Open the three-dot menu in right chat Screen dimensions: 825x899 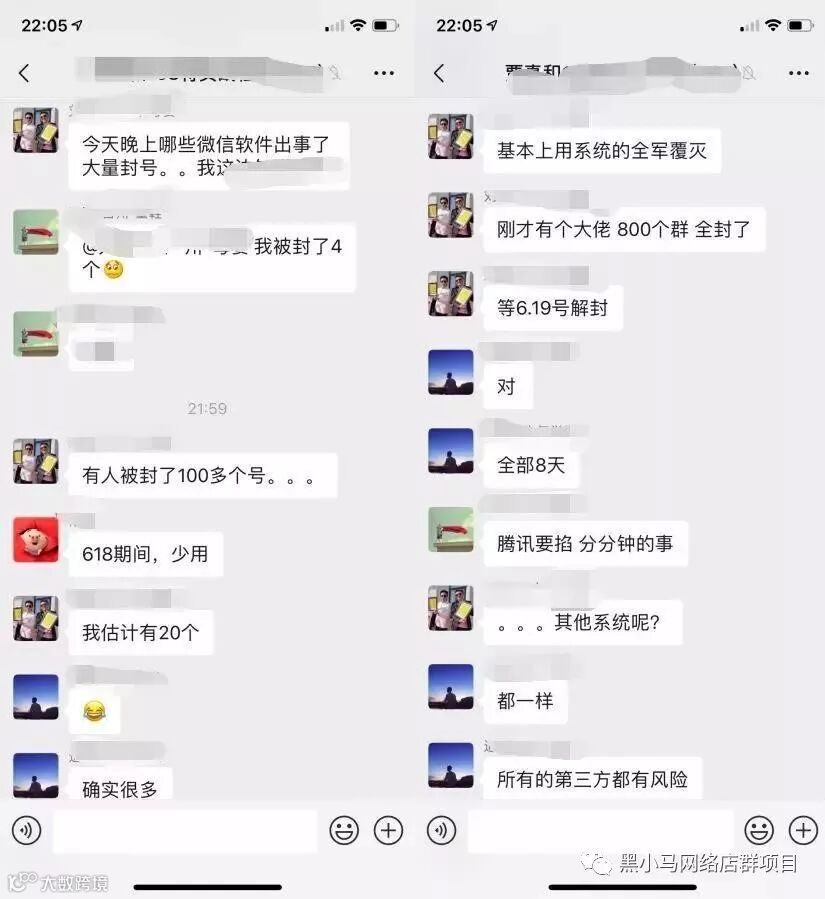coord(799,73)
